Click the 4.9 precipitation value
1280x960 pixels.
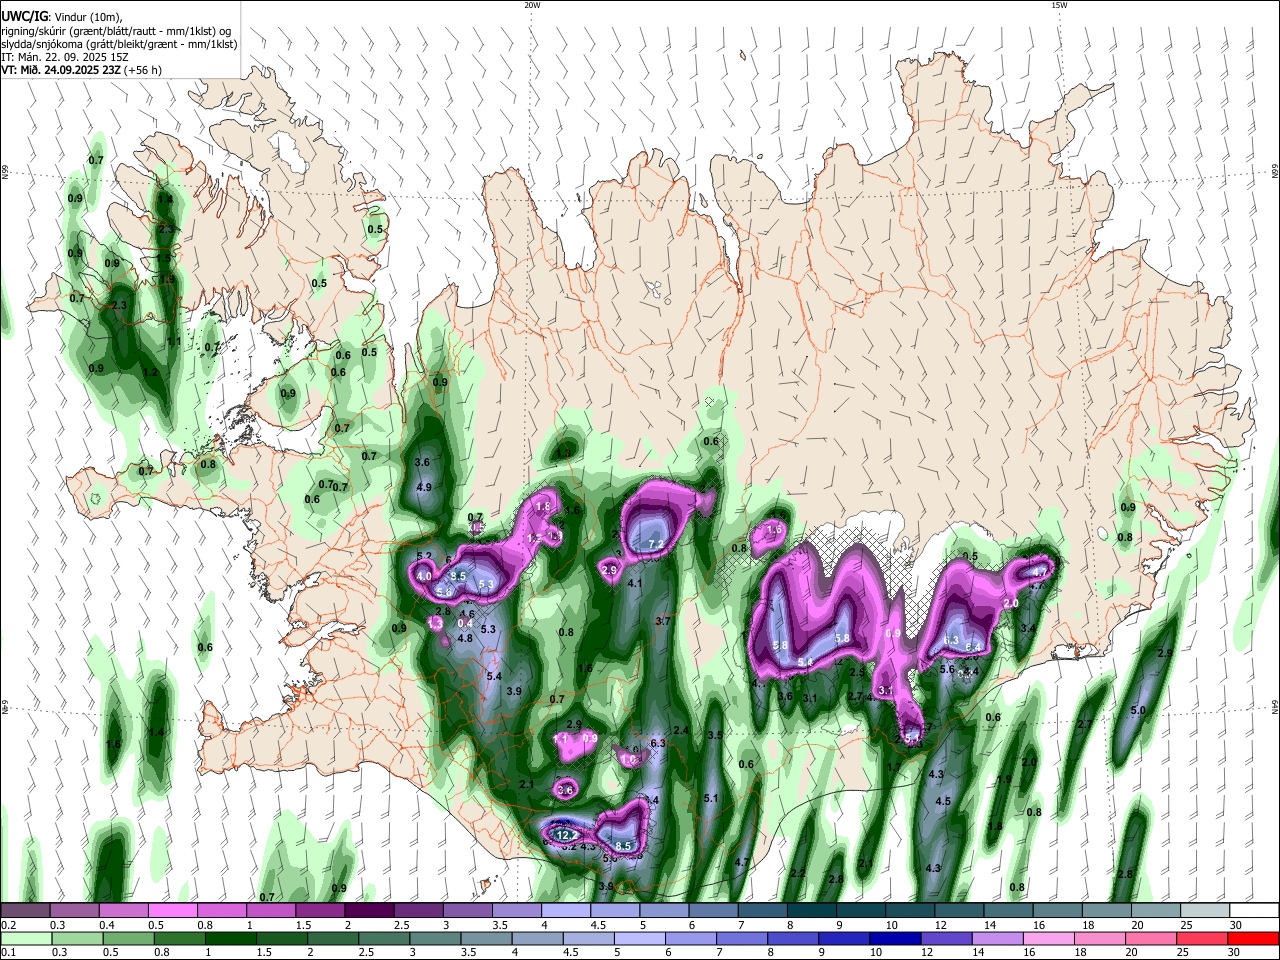(x=423, y=488)
